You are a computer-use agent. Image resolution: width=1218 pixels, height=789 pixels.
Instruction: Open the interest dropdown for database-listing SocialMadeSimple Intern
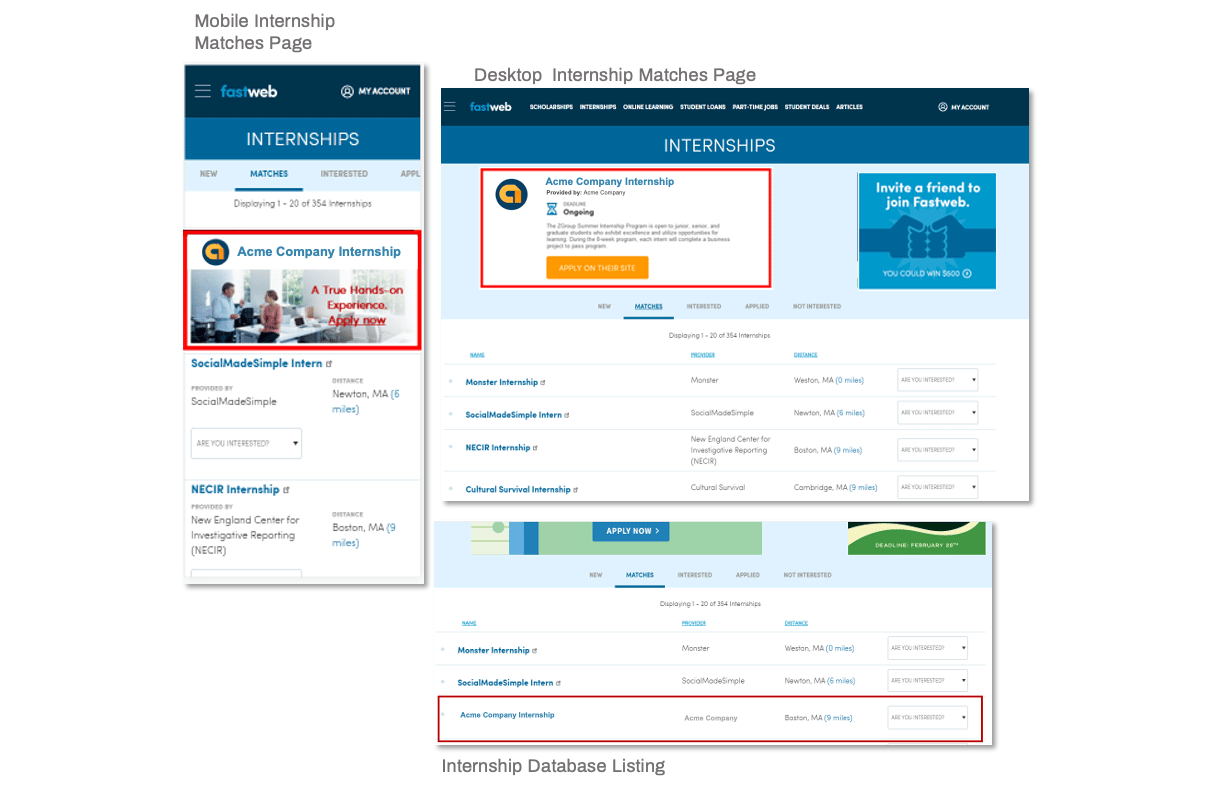click(x=928, y=680)
